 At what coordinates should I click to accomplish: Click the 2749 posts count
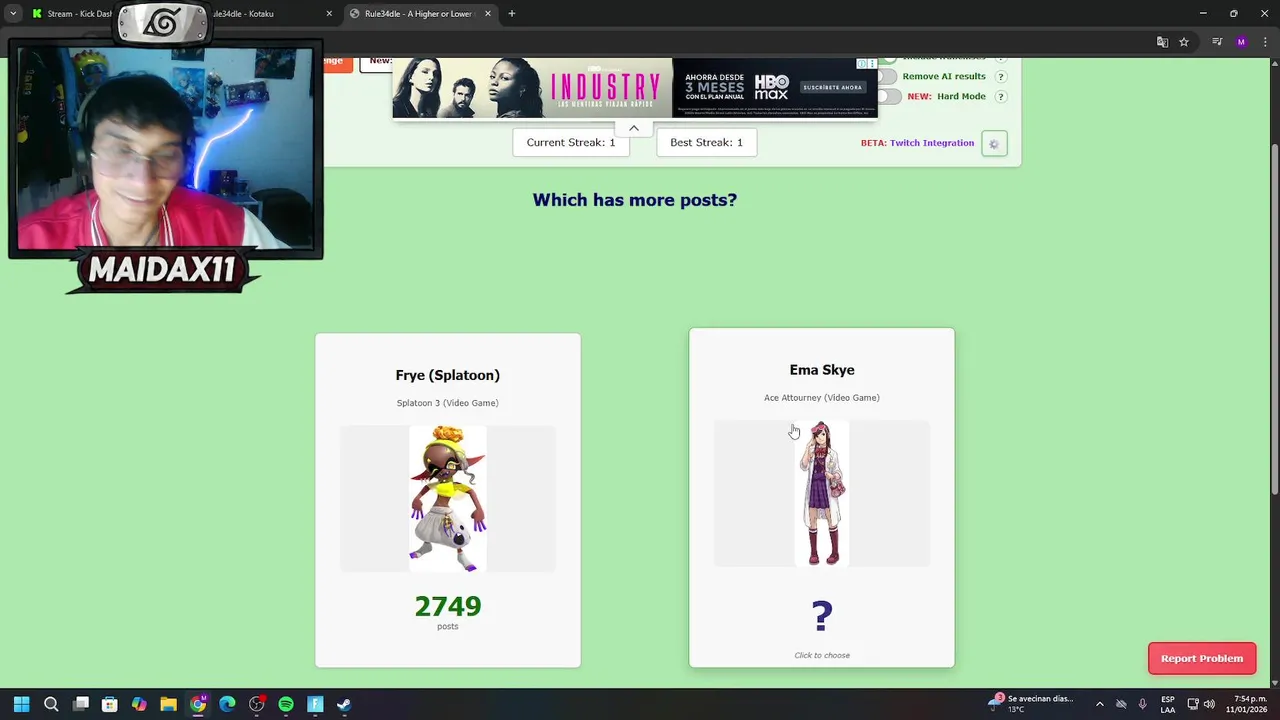[448, 606]
